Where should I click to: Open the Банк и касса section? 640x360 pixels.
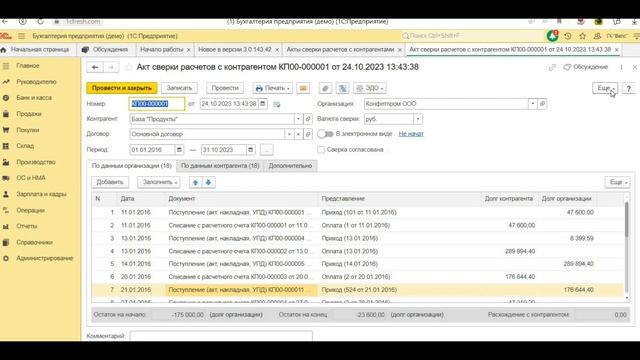pos(34,98)
